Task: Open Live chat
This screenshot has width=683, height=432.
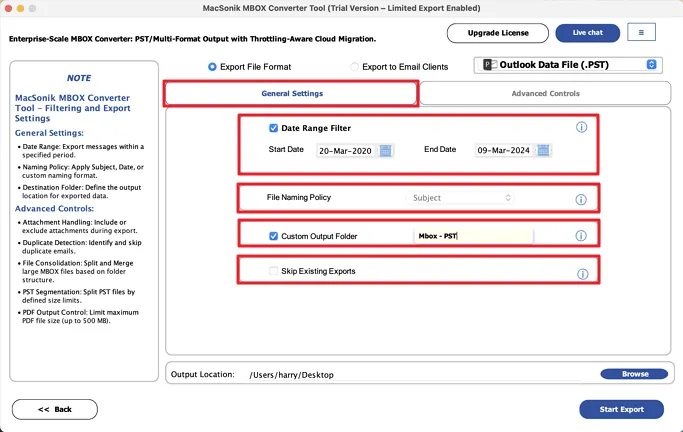Action: click(x=588, y=33)
